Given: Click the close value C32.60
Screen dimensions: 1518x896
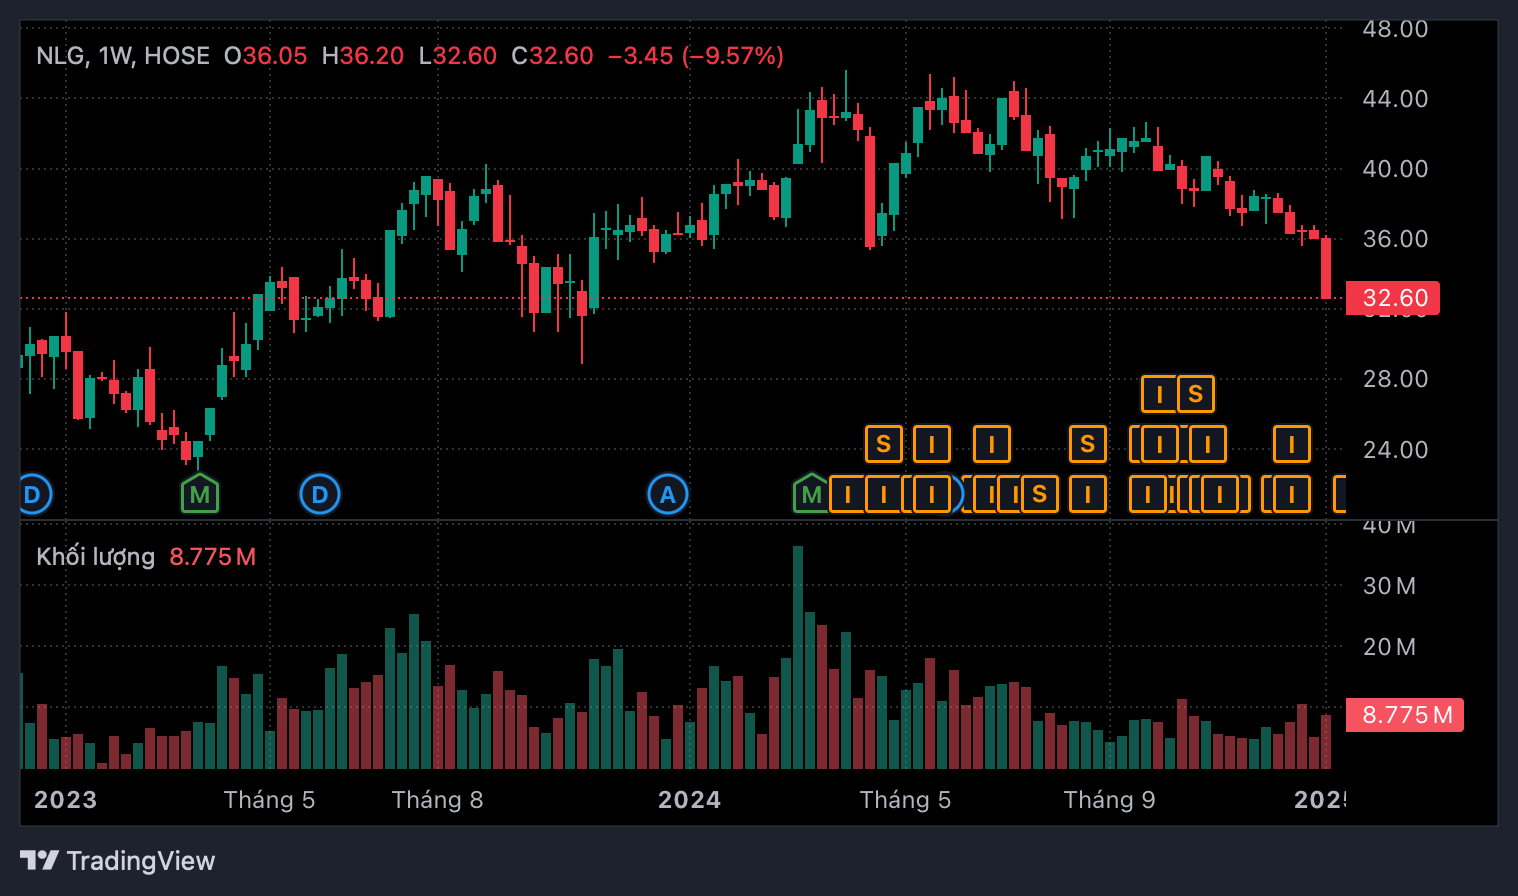Looking at the screenshot, I should (x=553, y=56).
